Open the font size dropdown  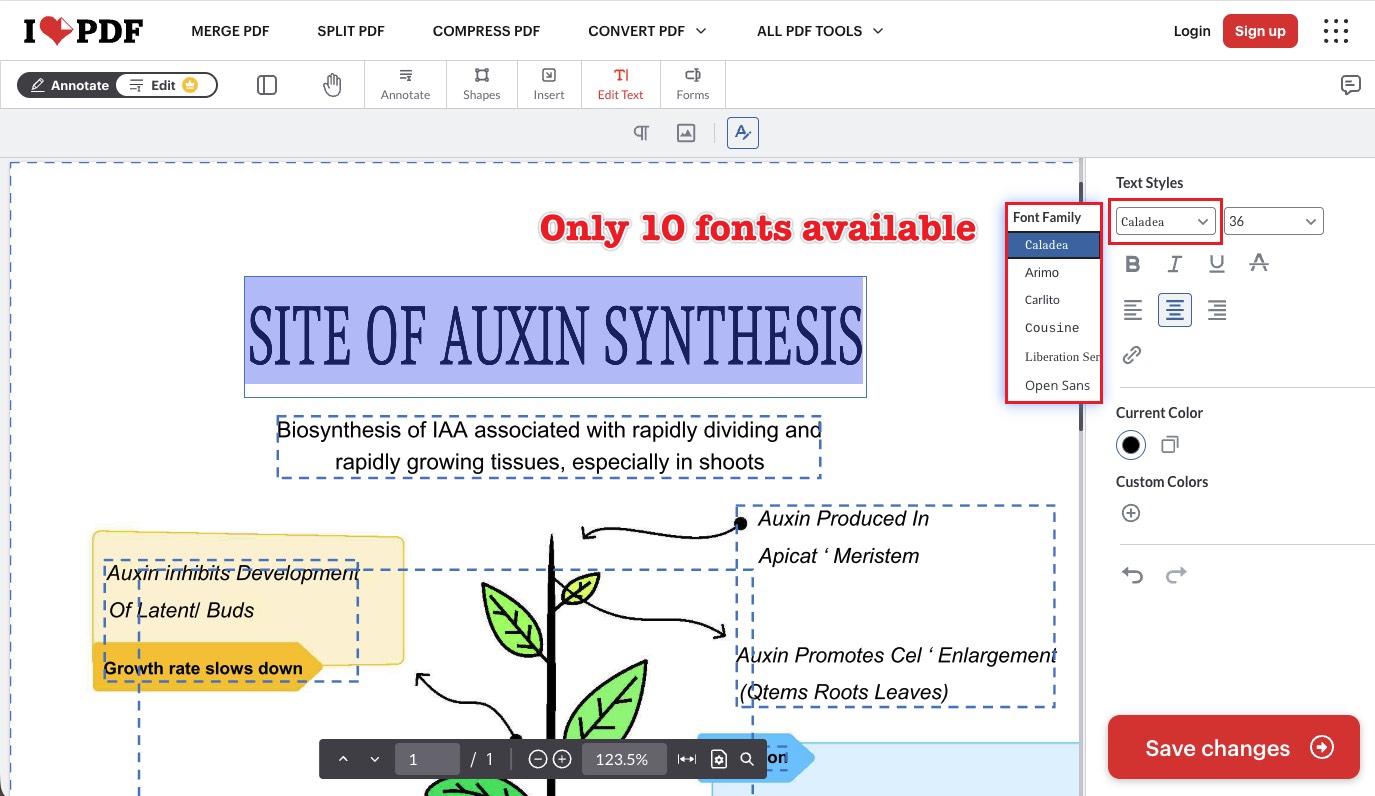click(1274, 221)
